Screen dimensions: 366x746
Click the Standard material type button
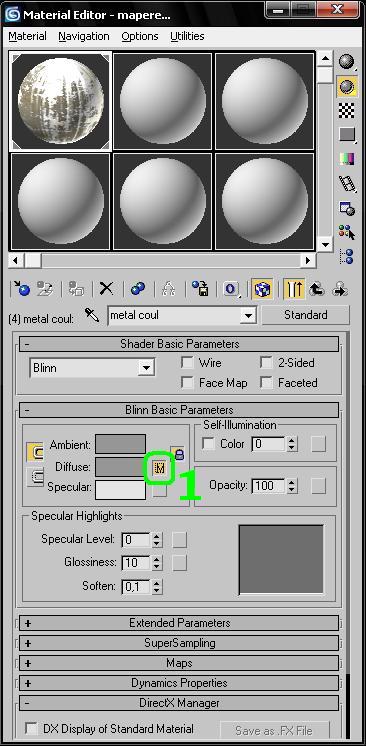tap(306, 315)
